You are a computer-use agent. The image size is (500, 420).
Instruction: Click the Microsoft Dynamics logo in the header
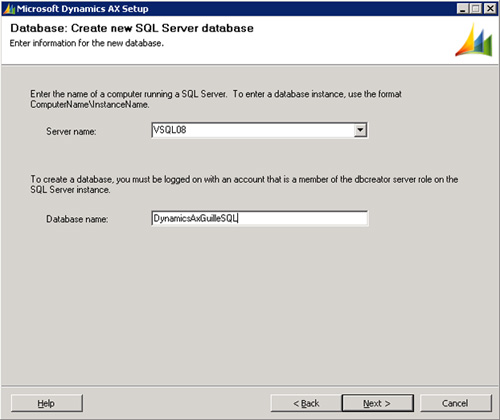click(474, 40)
